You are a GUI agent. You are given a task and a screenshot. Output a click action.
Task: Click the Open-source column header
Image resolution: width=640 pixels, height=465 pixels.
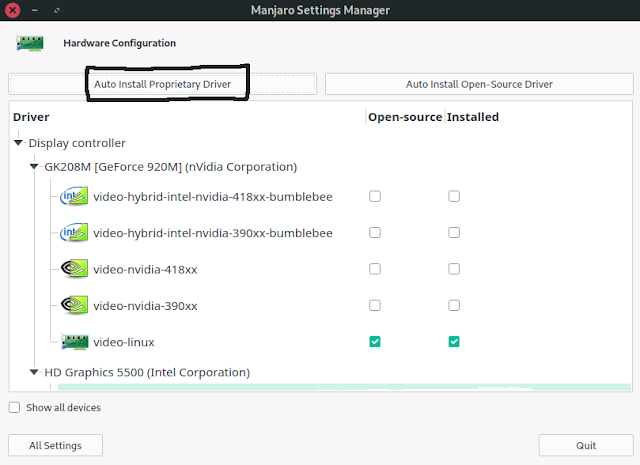405,117
